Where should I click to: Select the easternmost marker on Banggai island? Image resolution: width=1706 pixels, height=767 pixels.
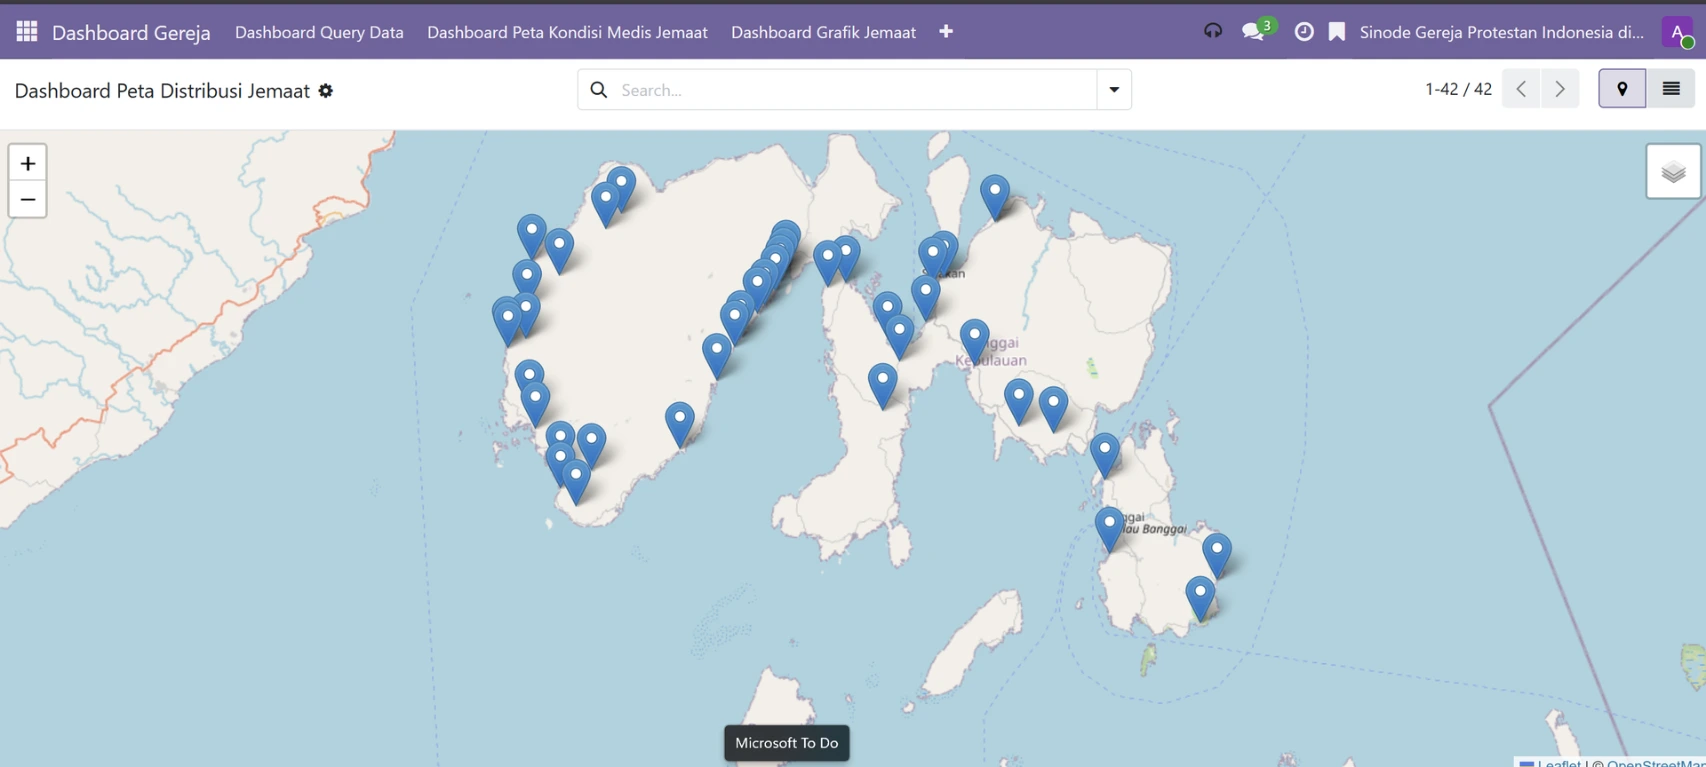tap(1216, 555)
